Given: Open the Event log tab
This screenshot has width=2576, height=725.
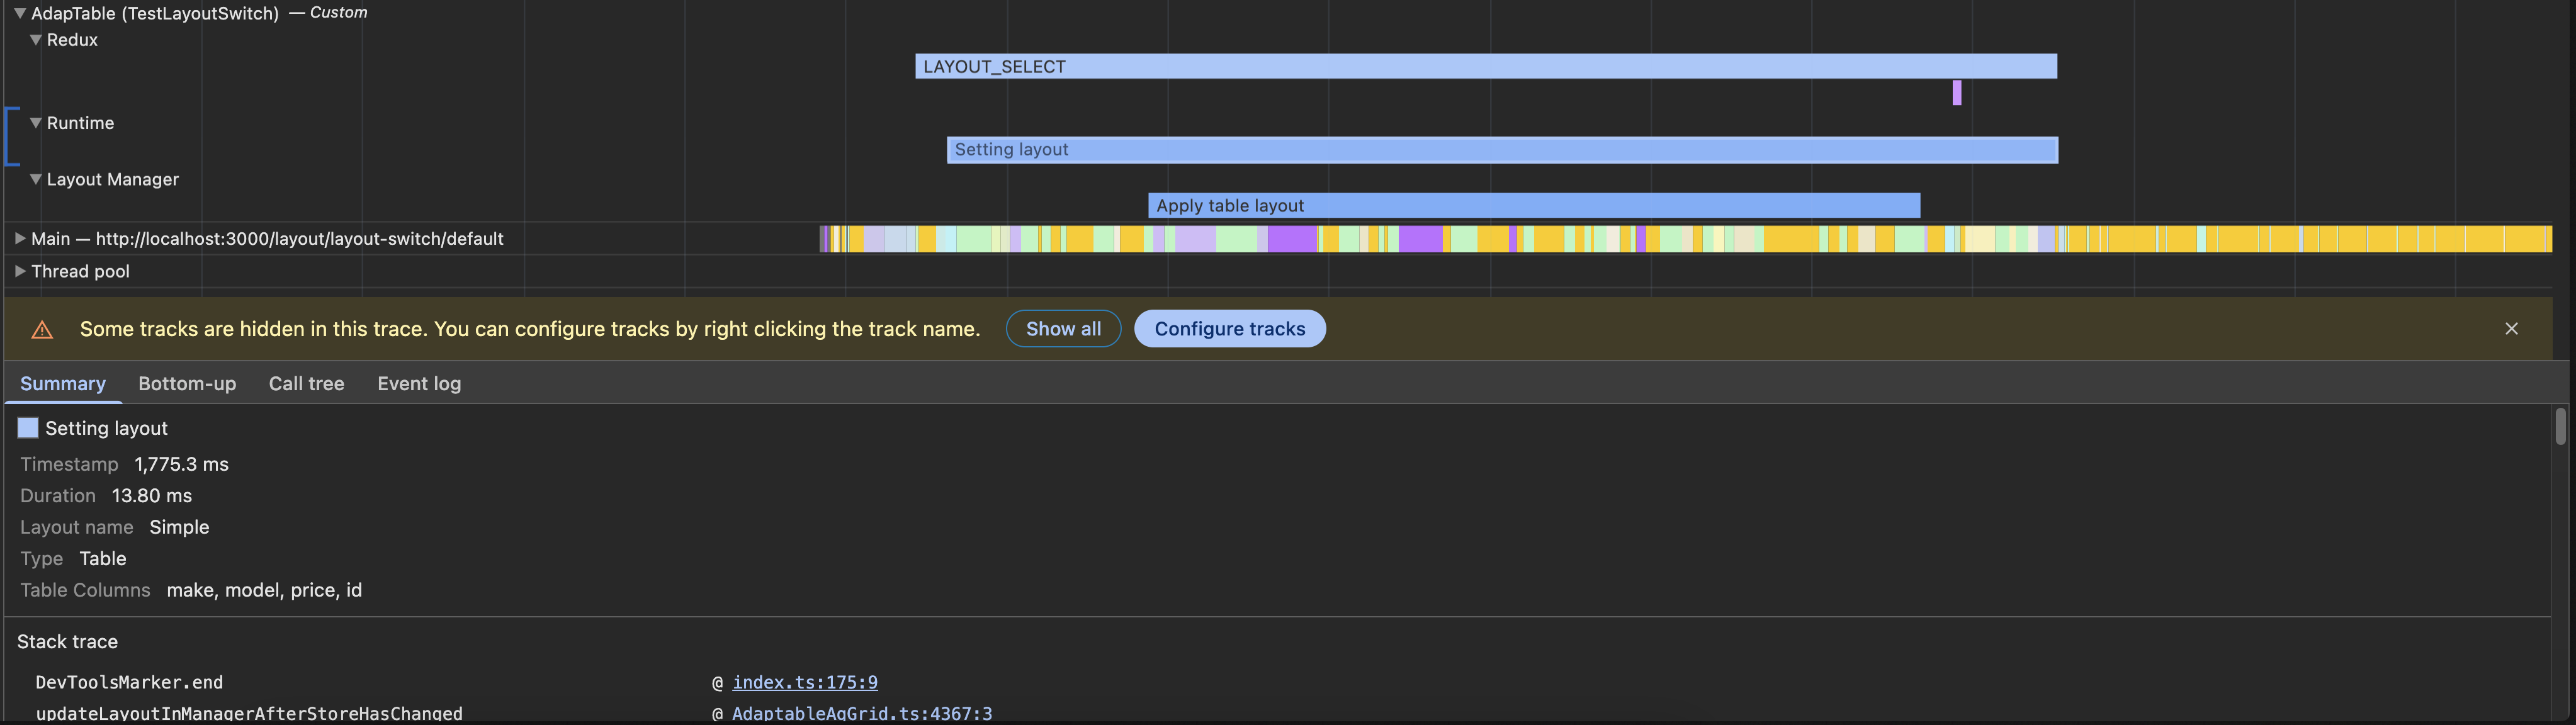Looking at the screenshot, I should click(418, 383).
